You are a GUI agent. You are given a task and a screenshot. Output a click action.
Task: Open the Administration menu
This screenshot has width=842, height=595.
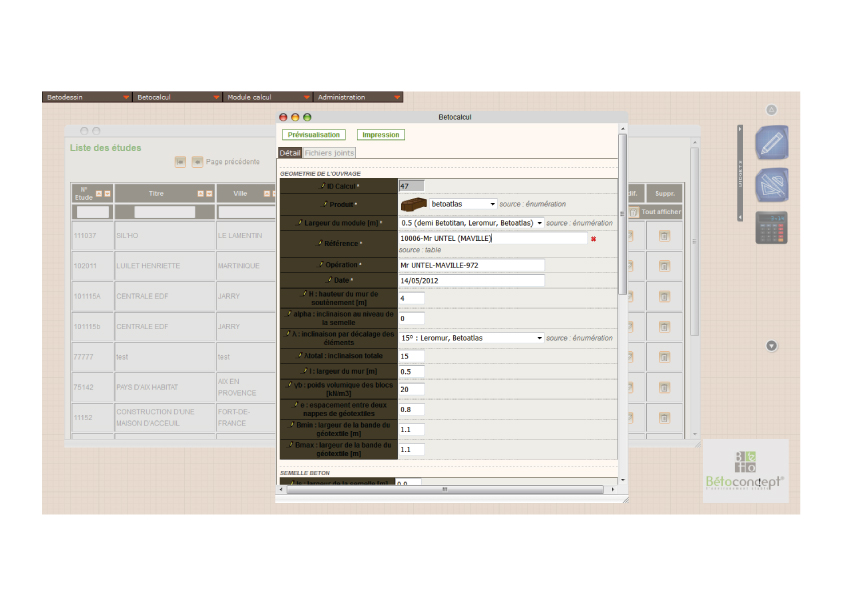tap(358, 97)
